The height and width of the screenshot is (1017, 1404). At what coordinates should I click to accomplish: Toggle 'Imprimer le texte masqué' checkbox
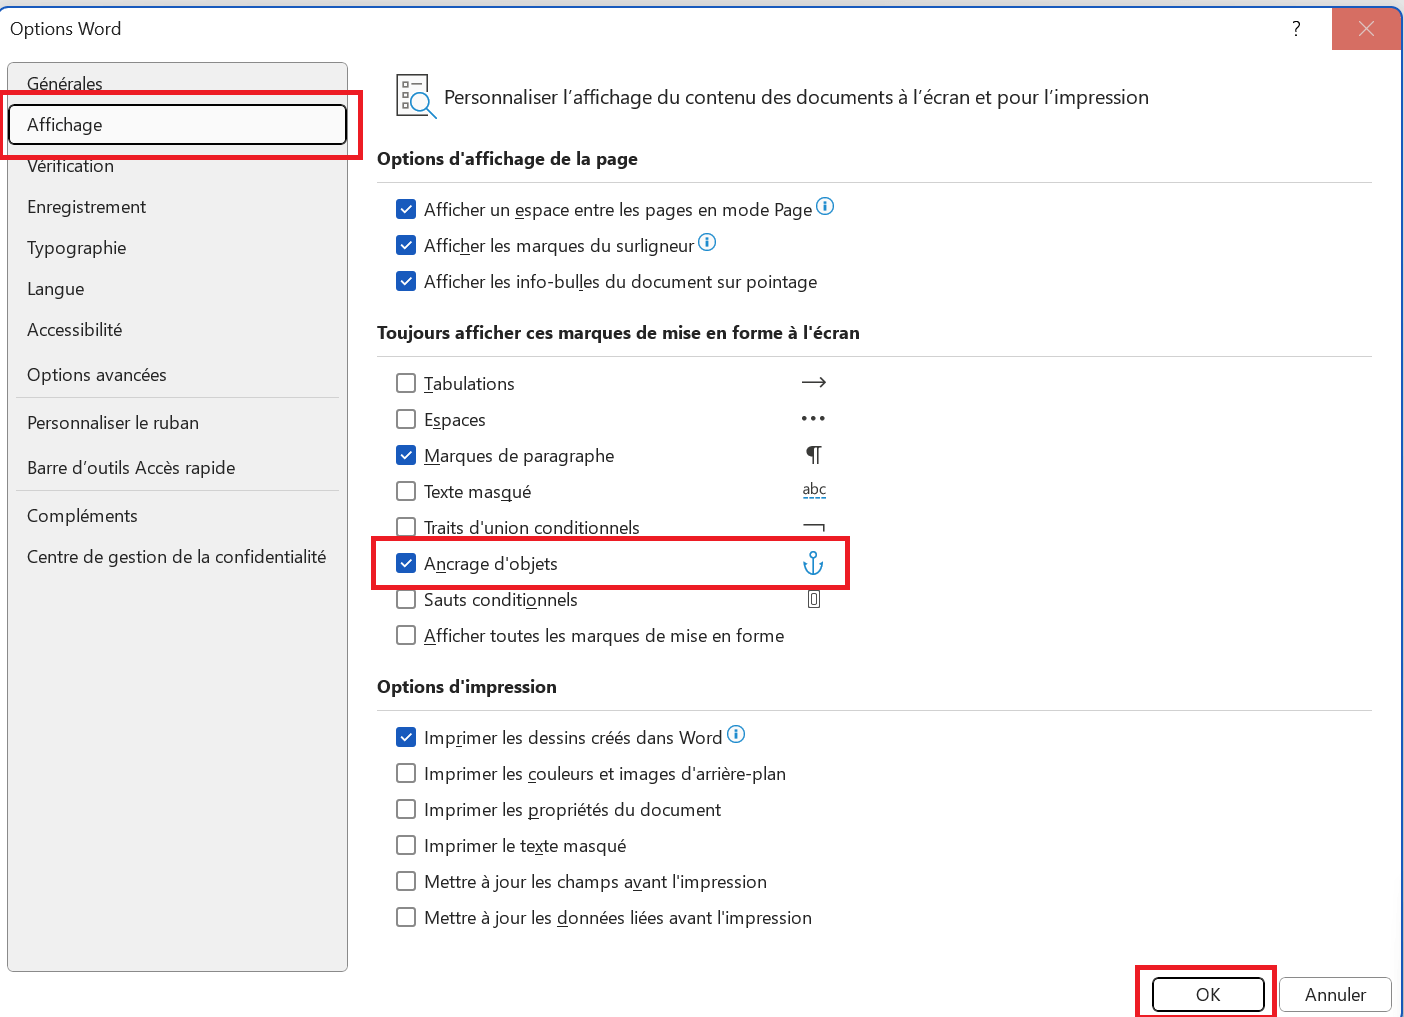point(406,846)
